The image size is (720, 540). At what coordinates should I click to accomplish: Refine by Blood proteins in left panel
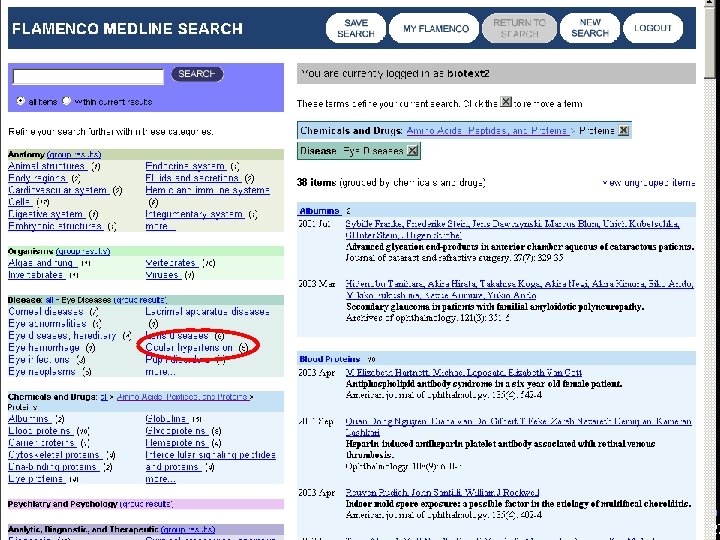41,430
